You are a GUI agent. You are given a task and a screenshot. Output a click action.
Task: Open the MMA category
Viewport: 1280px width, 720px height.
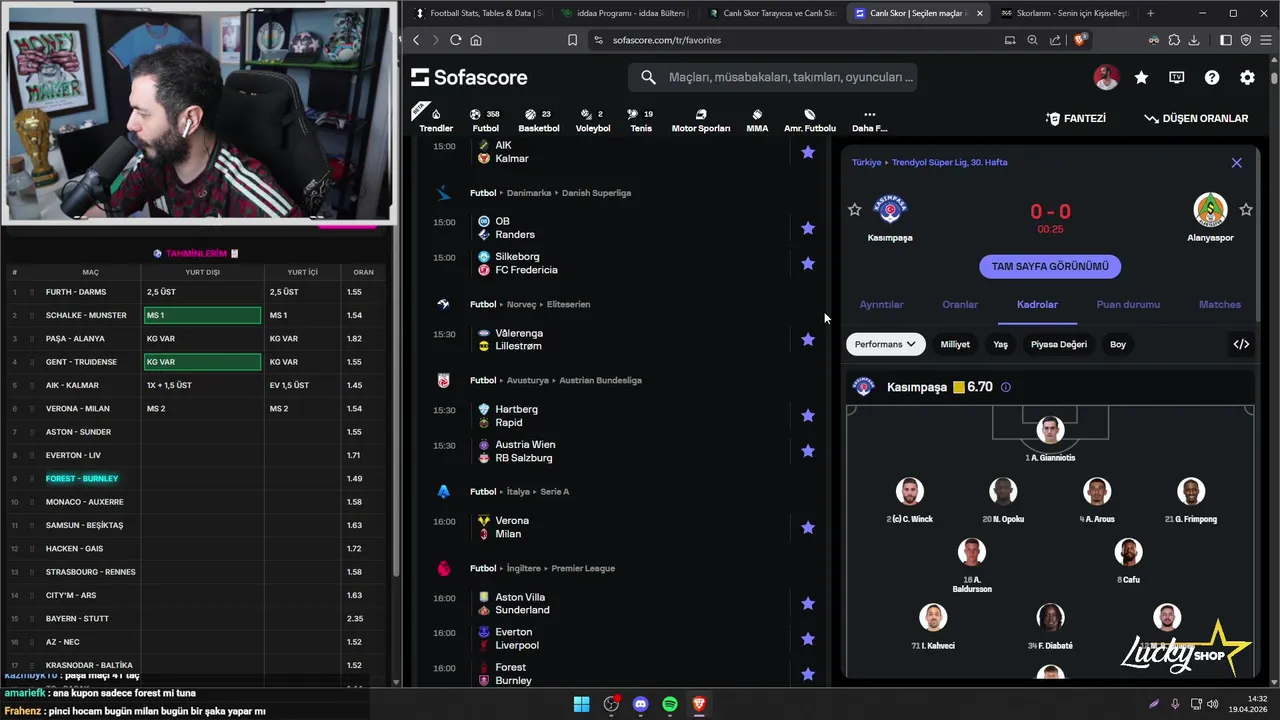pyautogui.click(x=757, y=120)
